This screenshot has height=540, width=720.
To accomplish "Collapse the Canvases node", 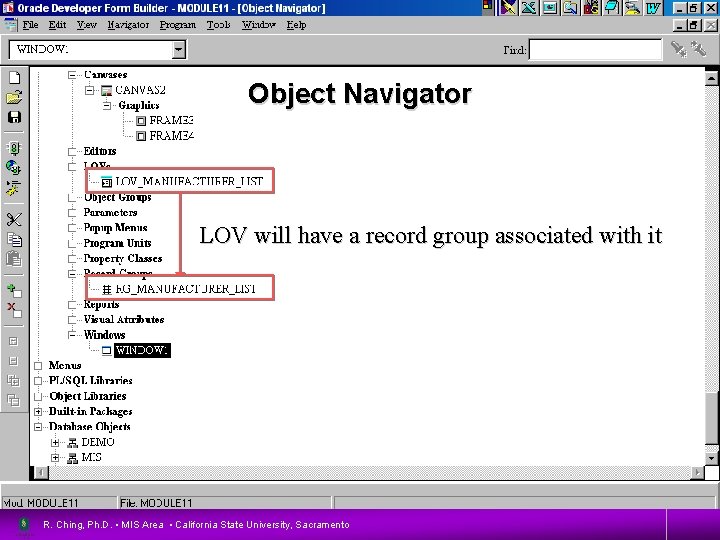I will point(72,75).
